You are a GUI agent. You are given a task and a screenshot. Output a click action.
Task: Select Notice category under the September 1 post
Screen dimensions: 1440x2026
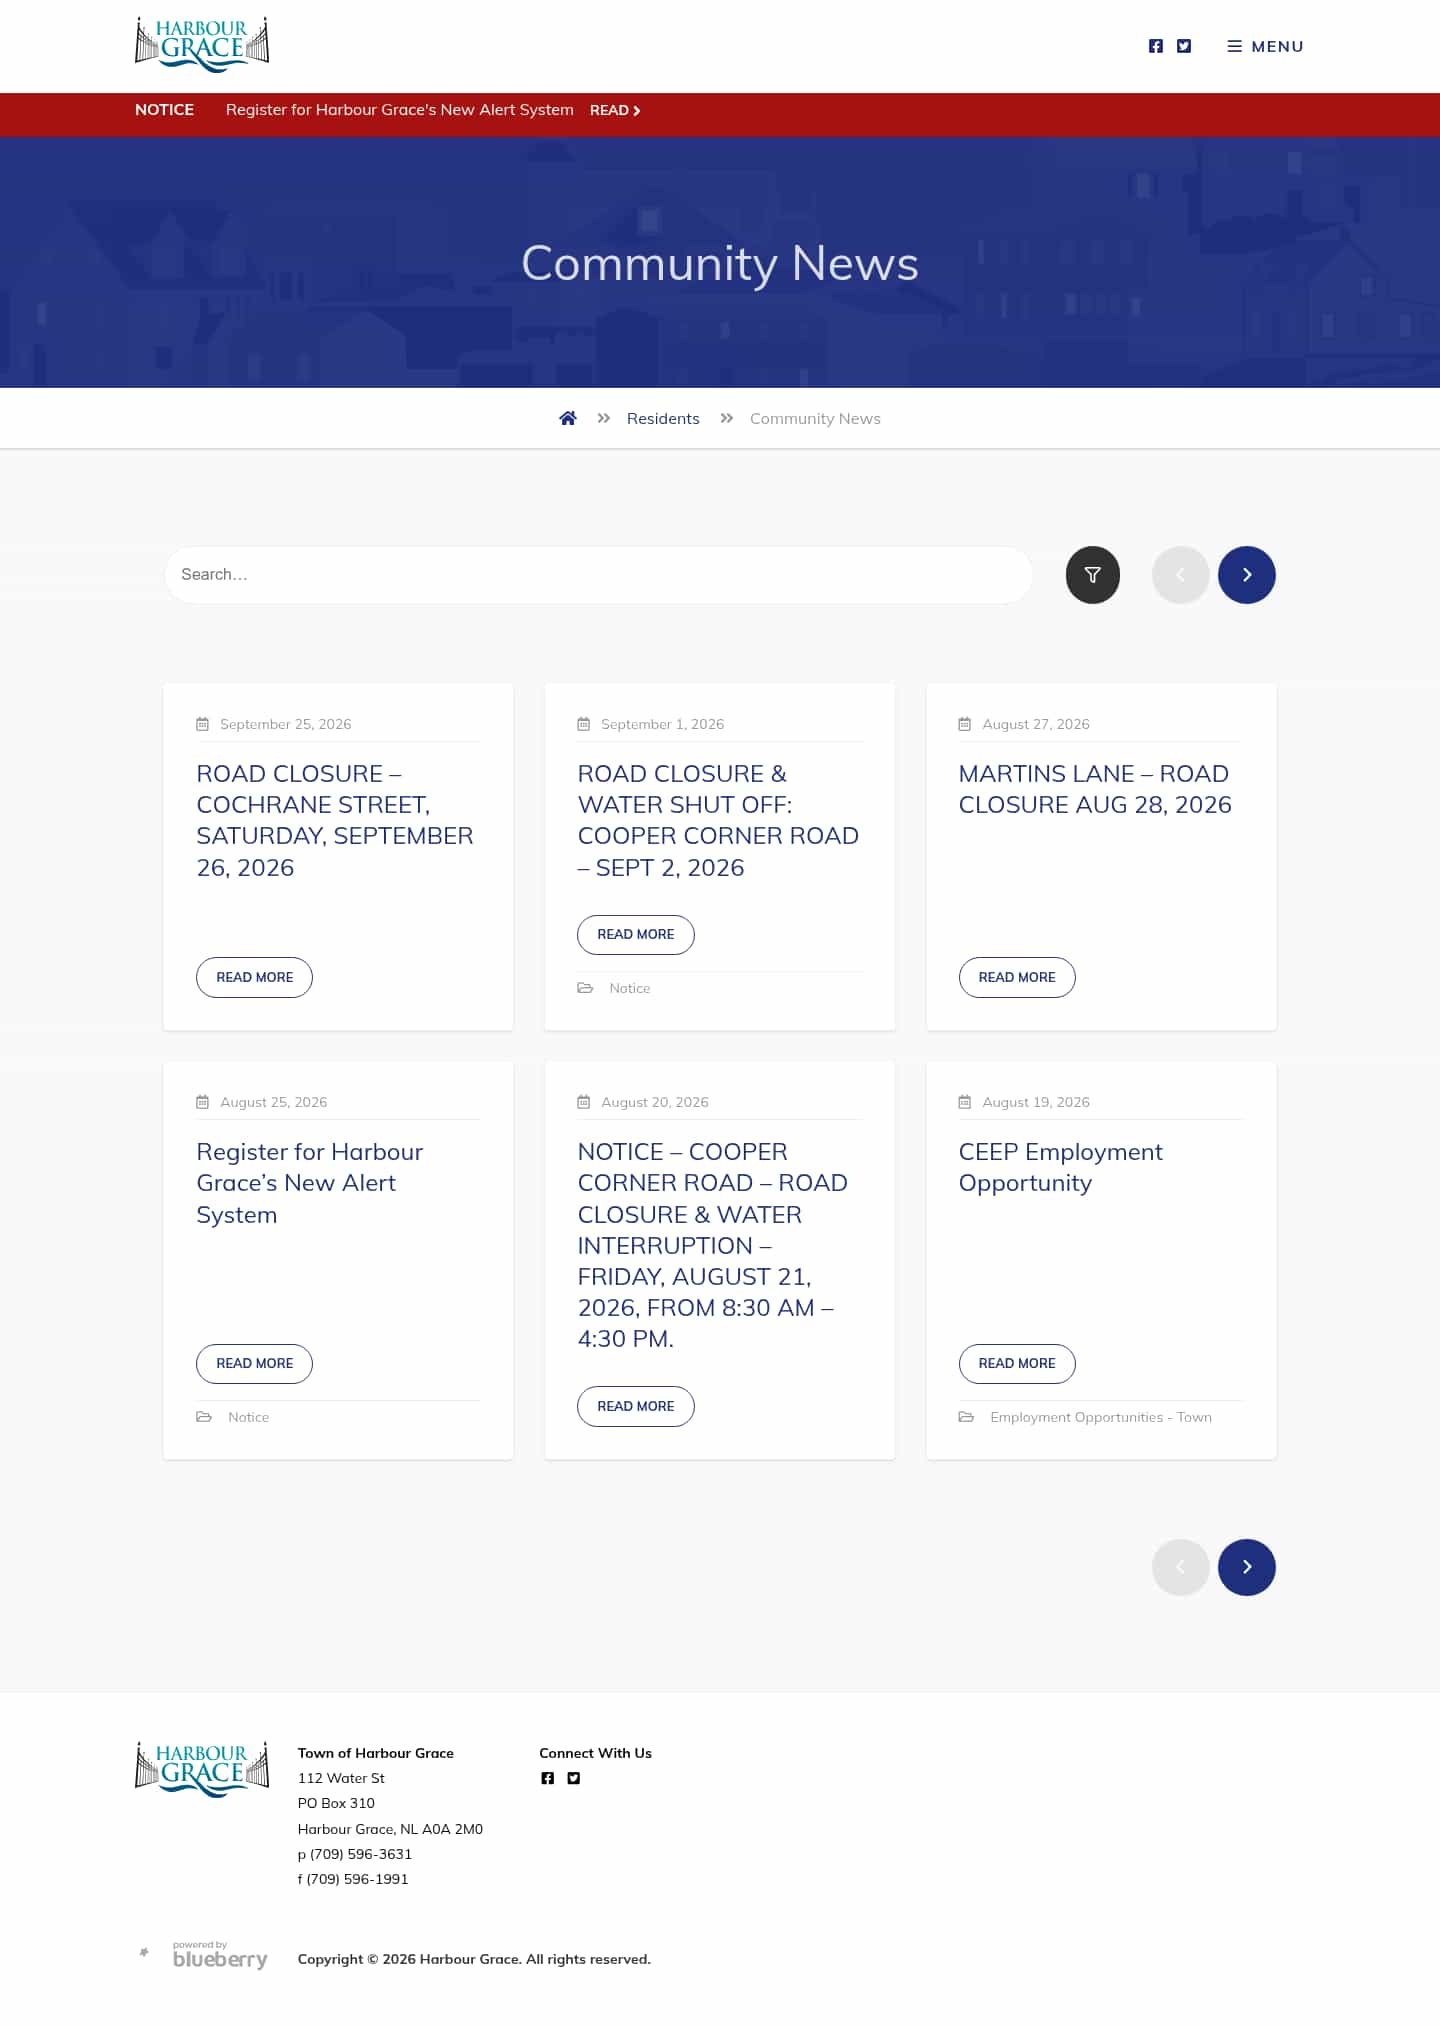pos(629,988)
